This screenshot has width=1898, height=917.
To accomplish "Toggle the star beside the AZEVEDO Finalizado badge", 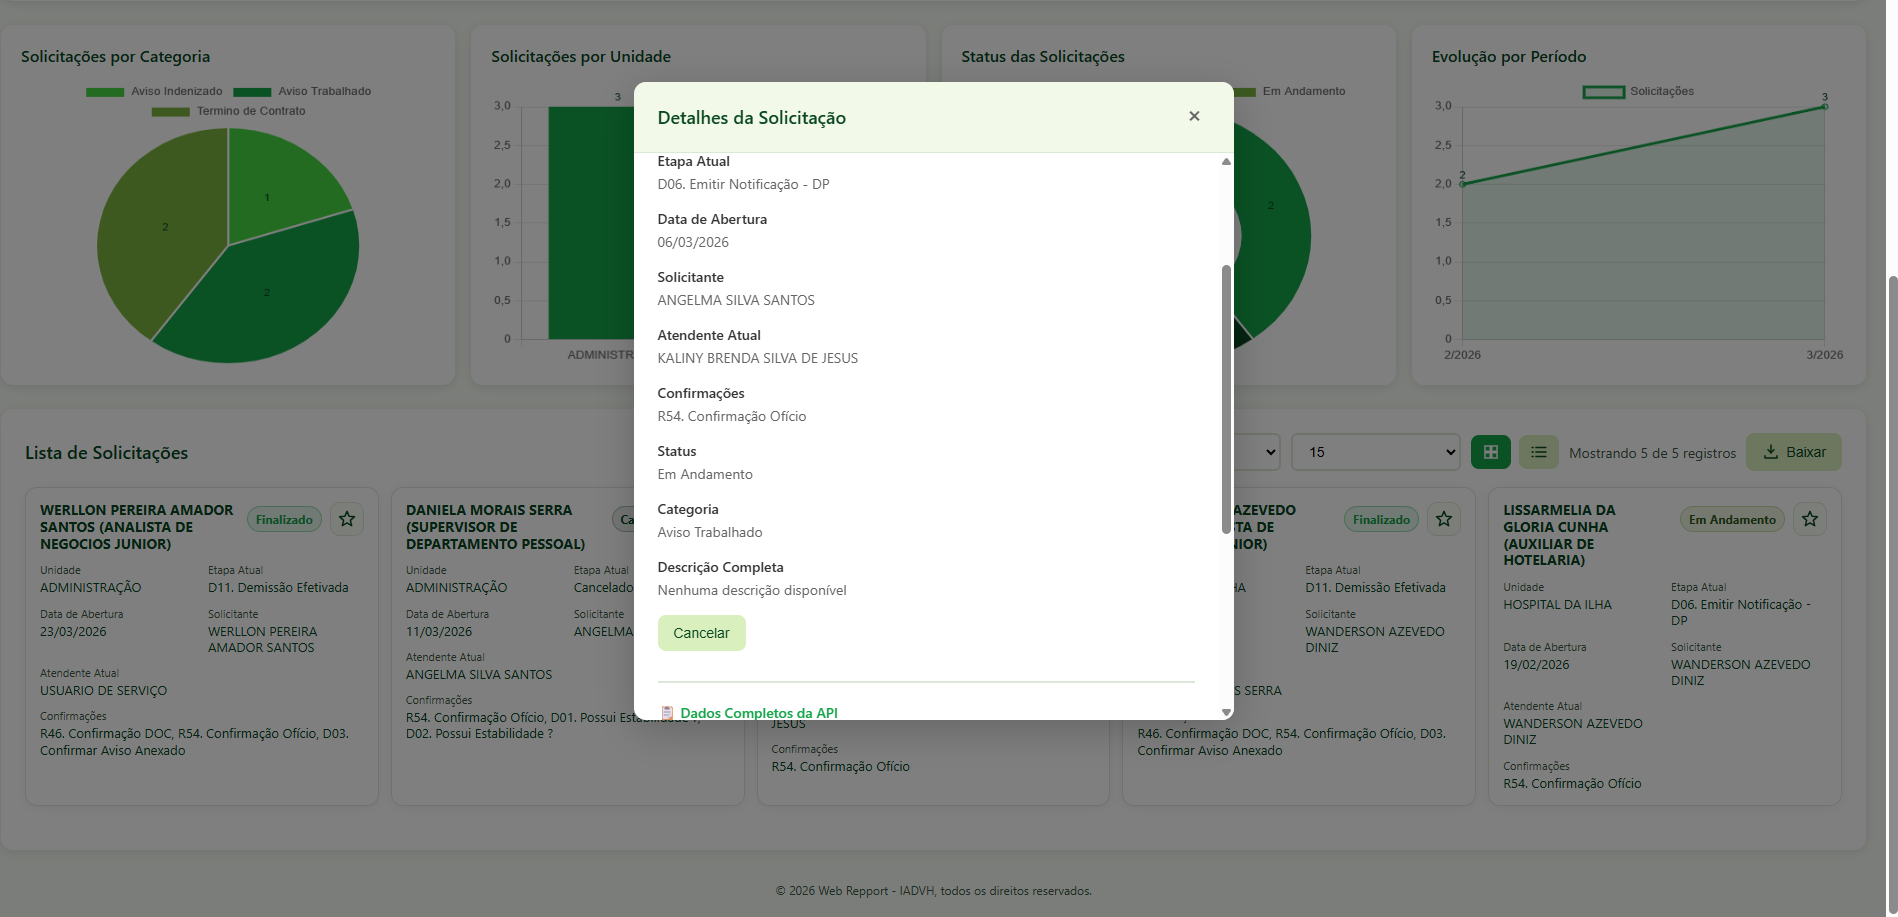I will point(1444,519).
